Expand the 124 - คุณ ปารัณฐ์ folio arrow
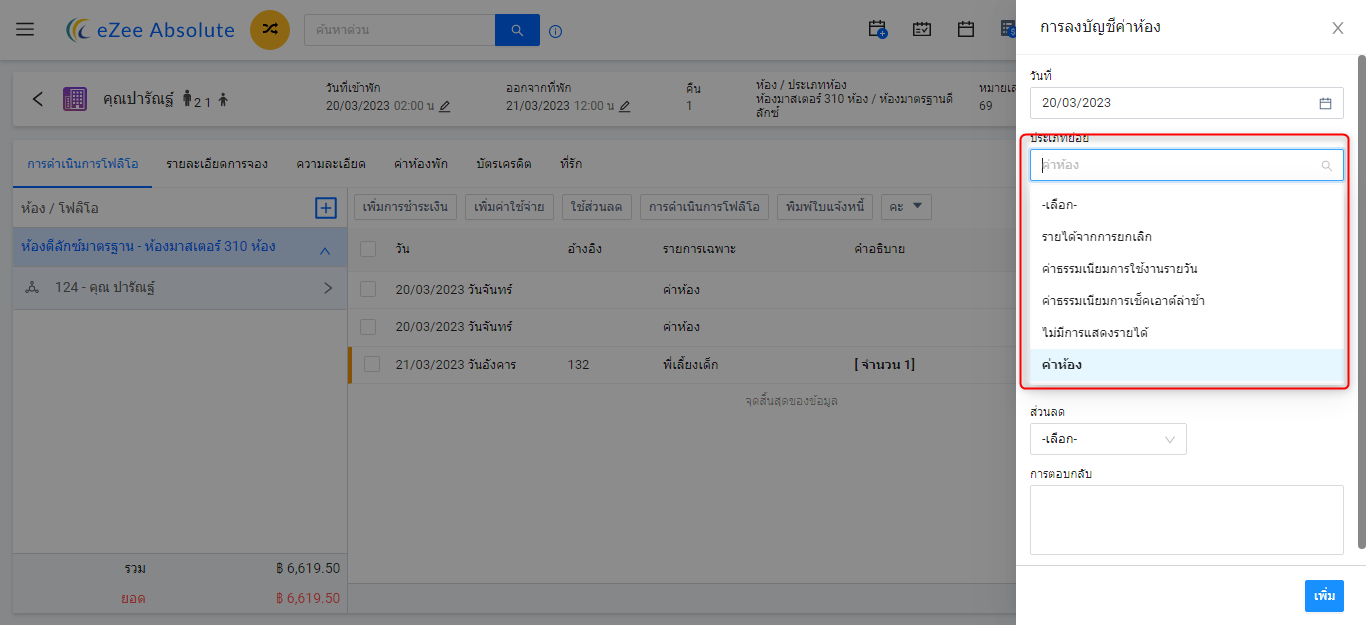 tap(328, 288)
